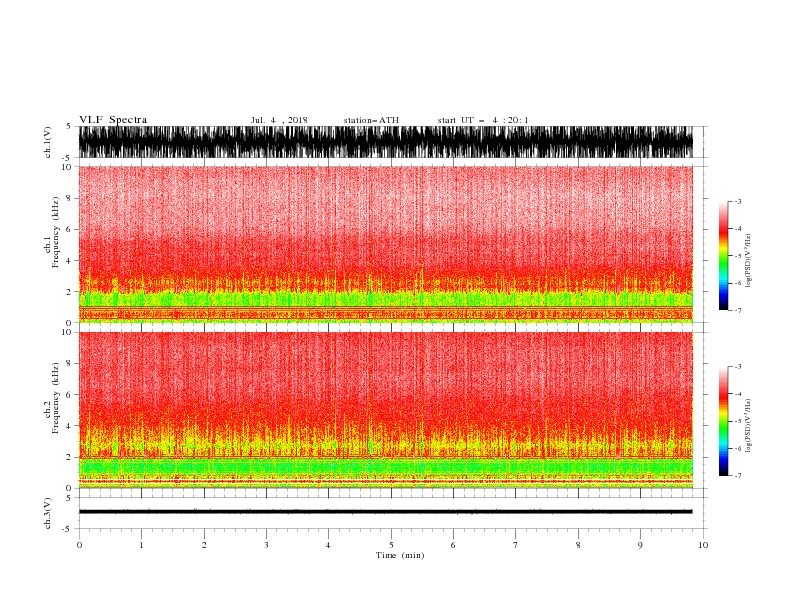Viewport: 792px width, 612px height.
Task: Select the "start UT = 4 :20: 1" text
Action: point(483,120)
